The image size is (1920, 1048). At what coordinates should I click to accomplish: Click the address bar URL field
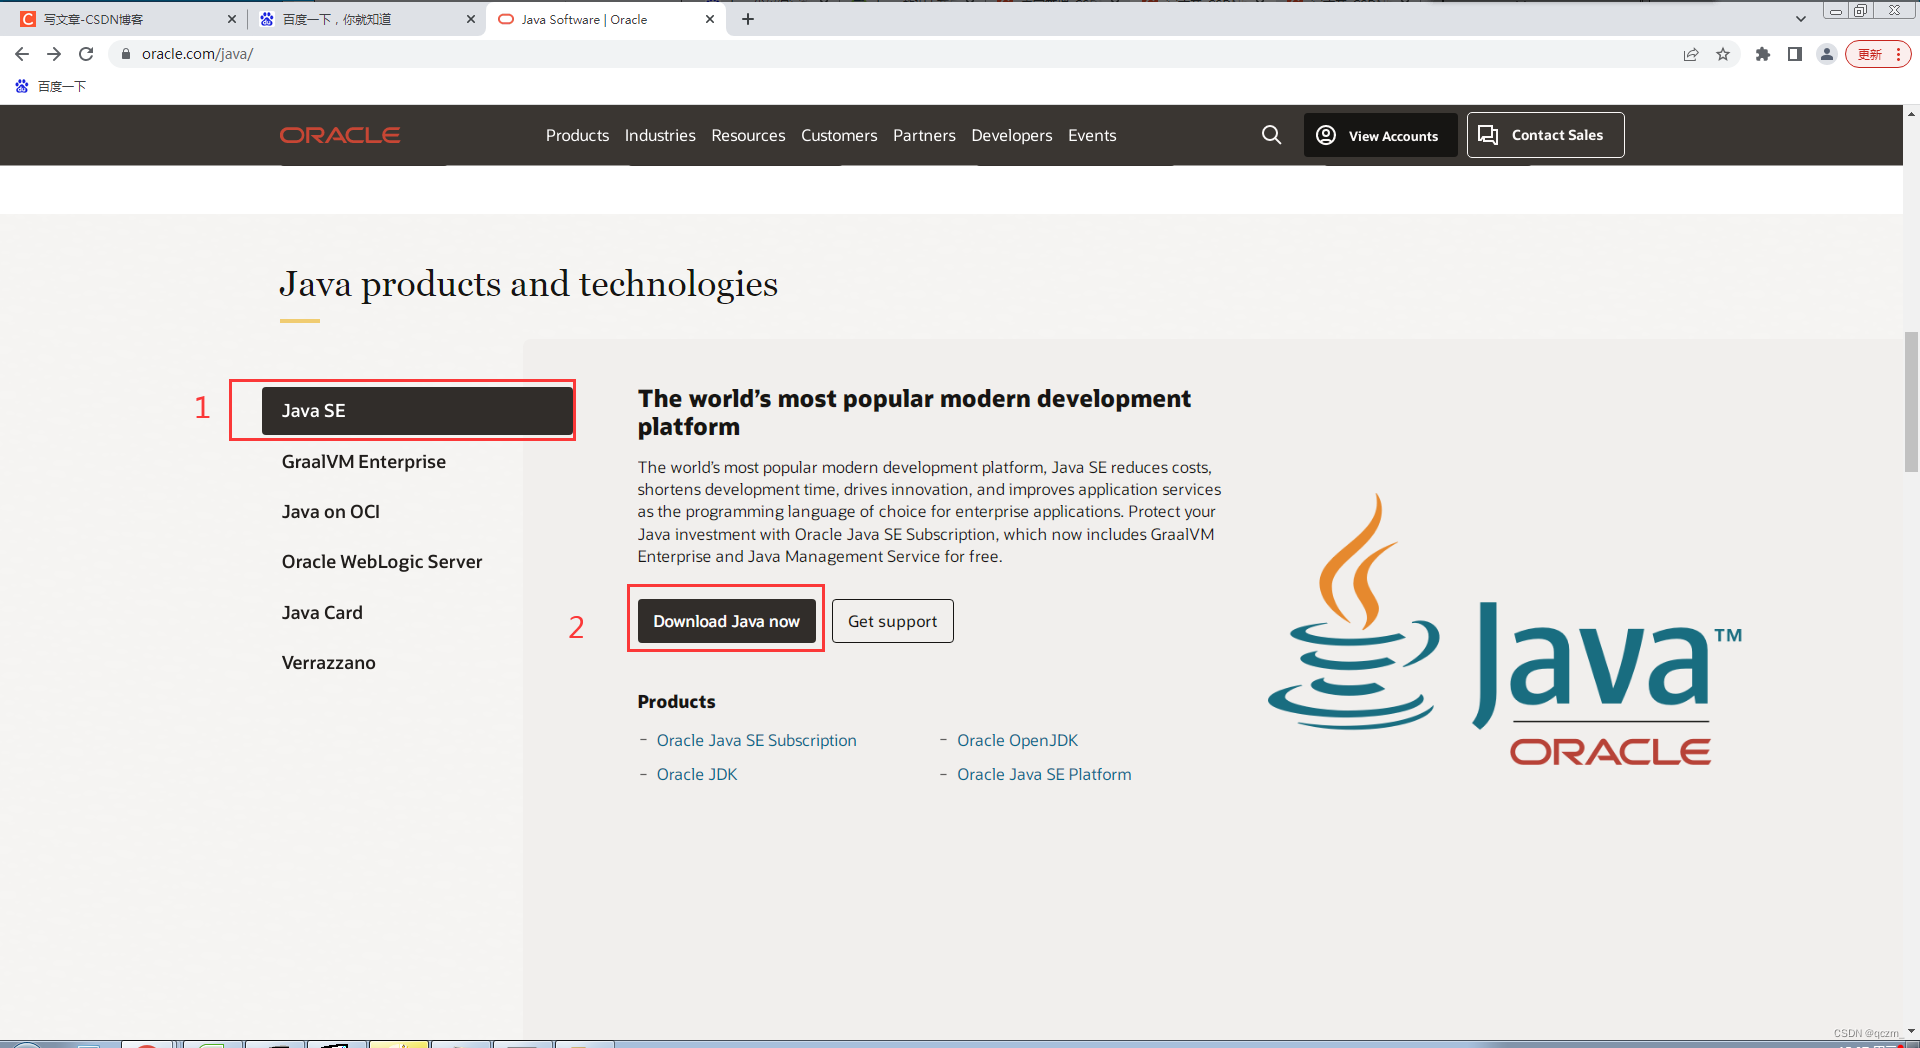pyautogui.click(x=900, y=54)
